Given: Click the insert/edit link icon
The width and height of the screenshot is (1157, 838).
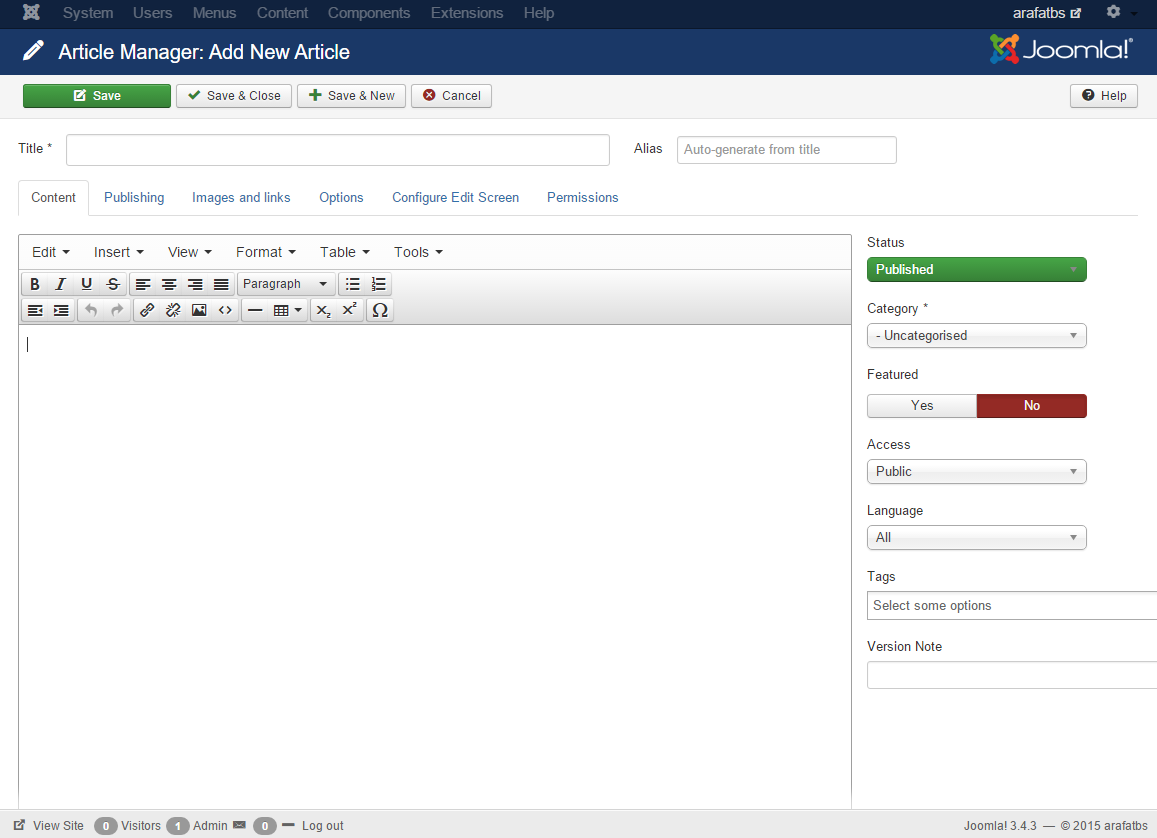Looking at the screenshot, I should coord(147,310).
